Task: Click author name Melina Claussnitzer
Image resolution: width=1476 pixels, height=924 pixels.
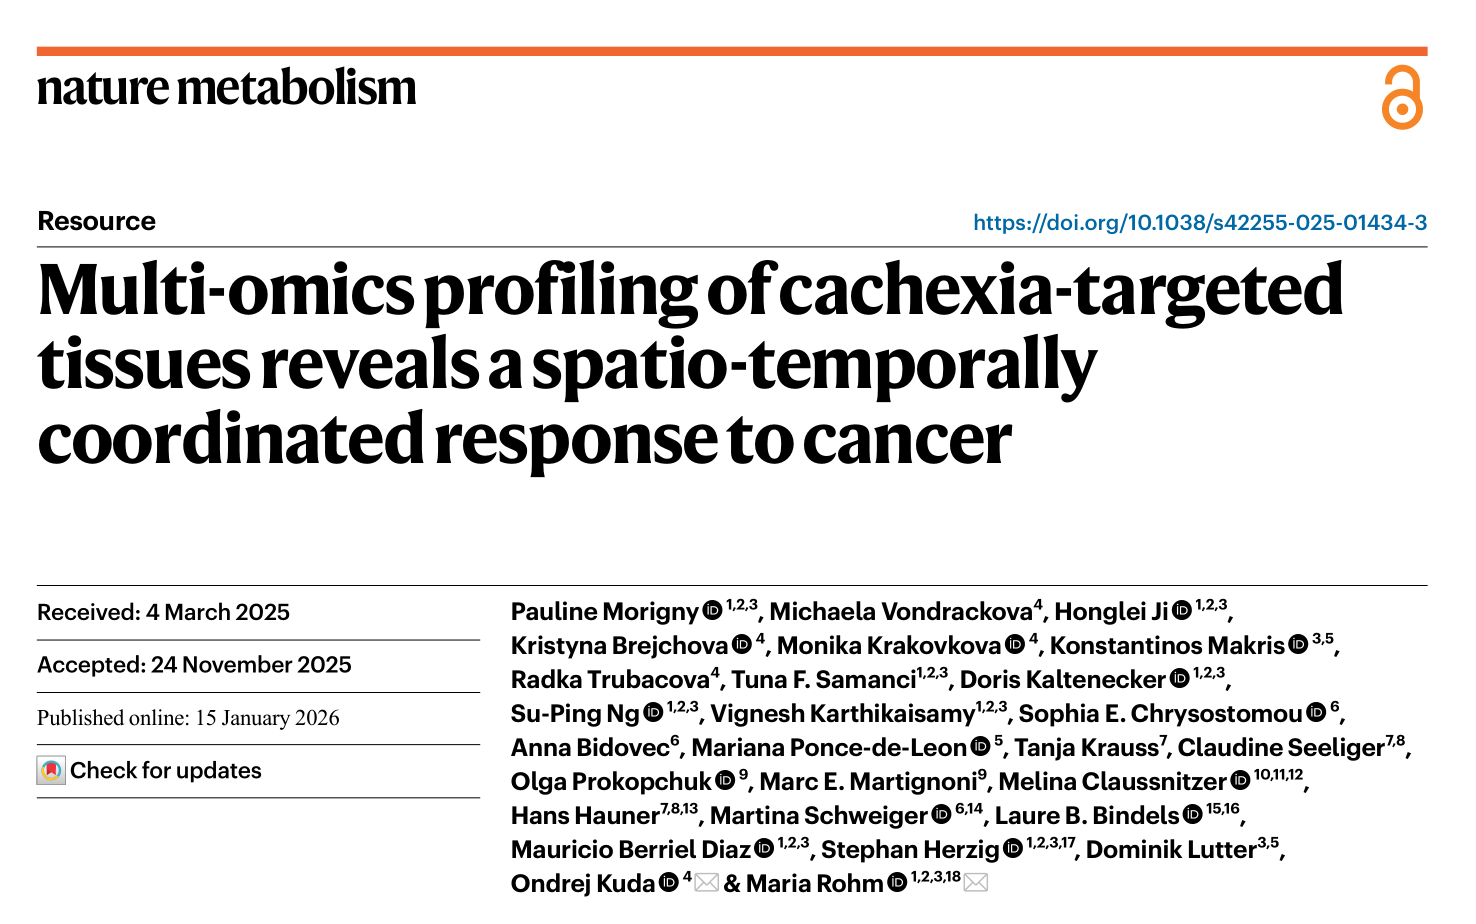Action: 1112,781
